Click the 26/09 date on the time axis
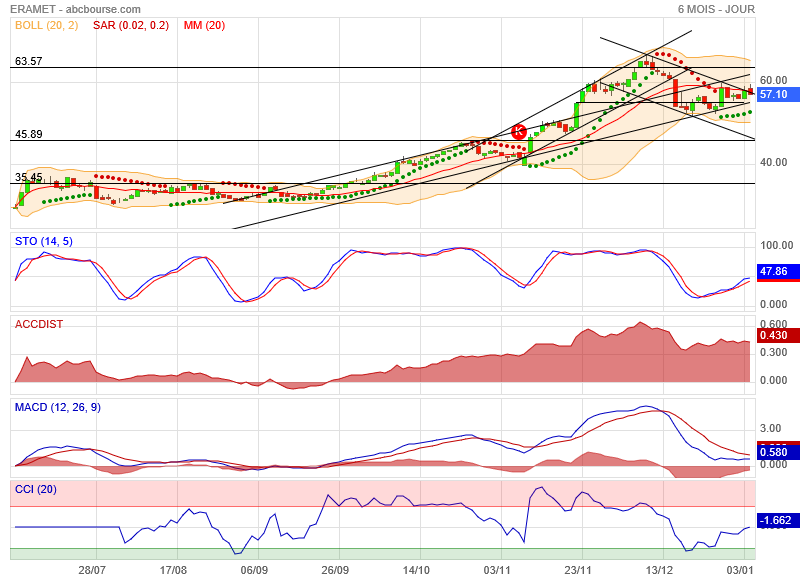The height and width of the screenshot is (580, 800). (335, 570)
